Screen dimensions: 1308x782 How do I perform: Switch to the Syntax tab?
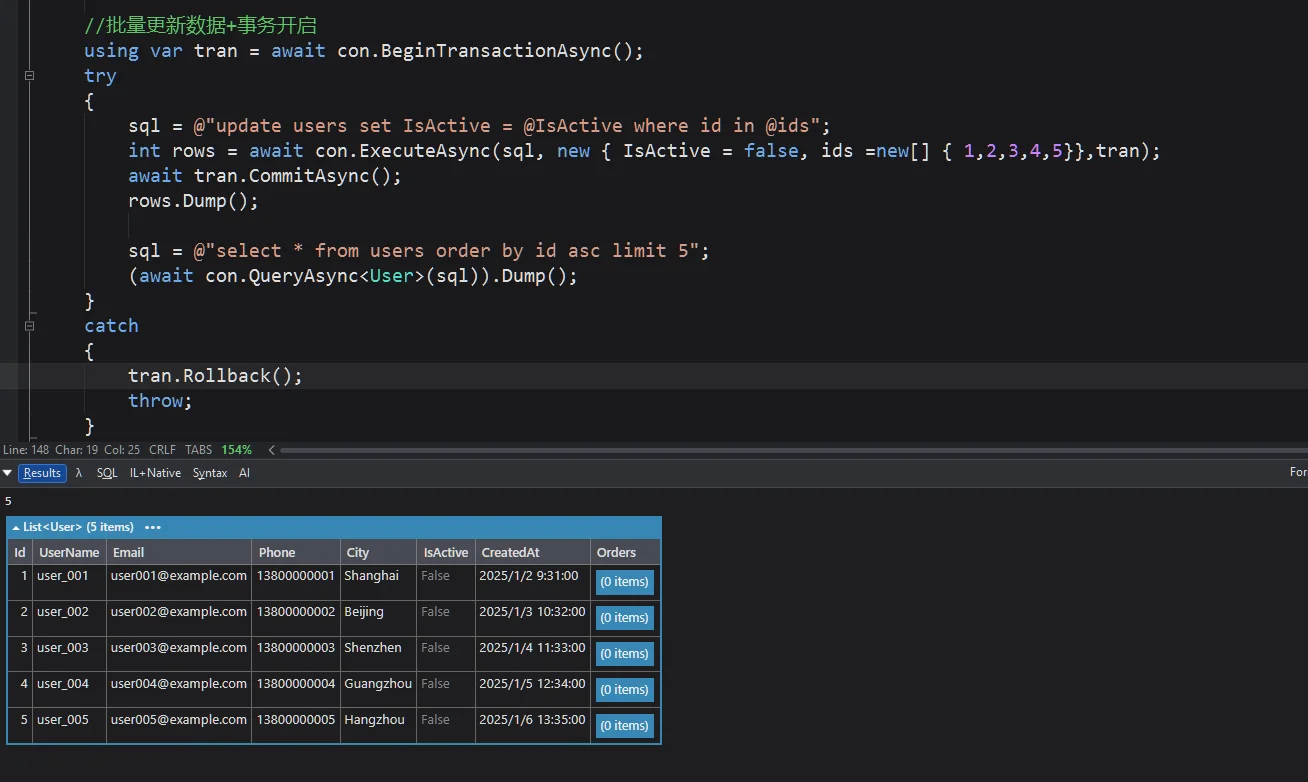click(210, 473)
